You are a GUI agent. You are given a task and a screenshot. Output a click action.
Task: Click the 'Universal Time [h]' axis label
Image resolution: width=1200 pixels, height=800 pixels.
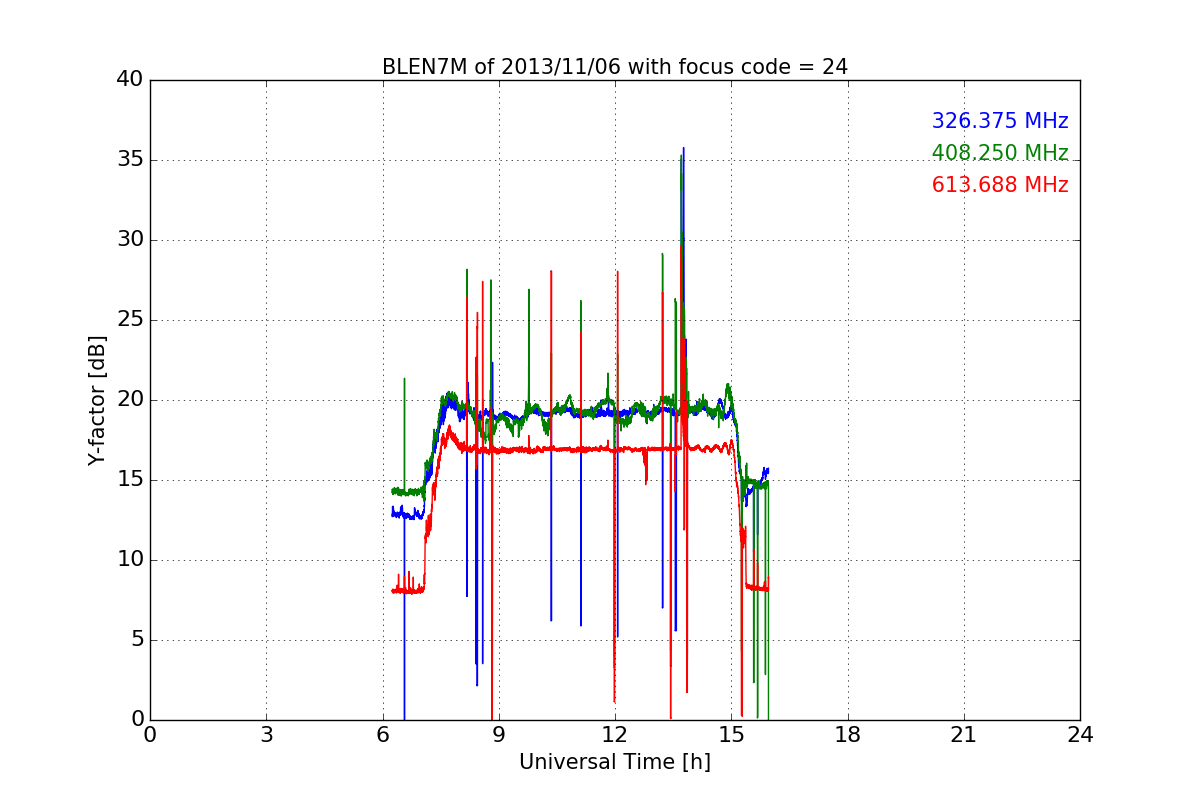tap(615, 762)
